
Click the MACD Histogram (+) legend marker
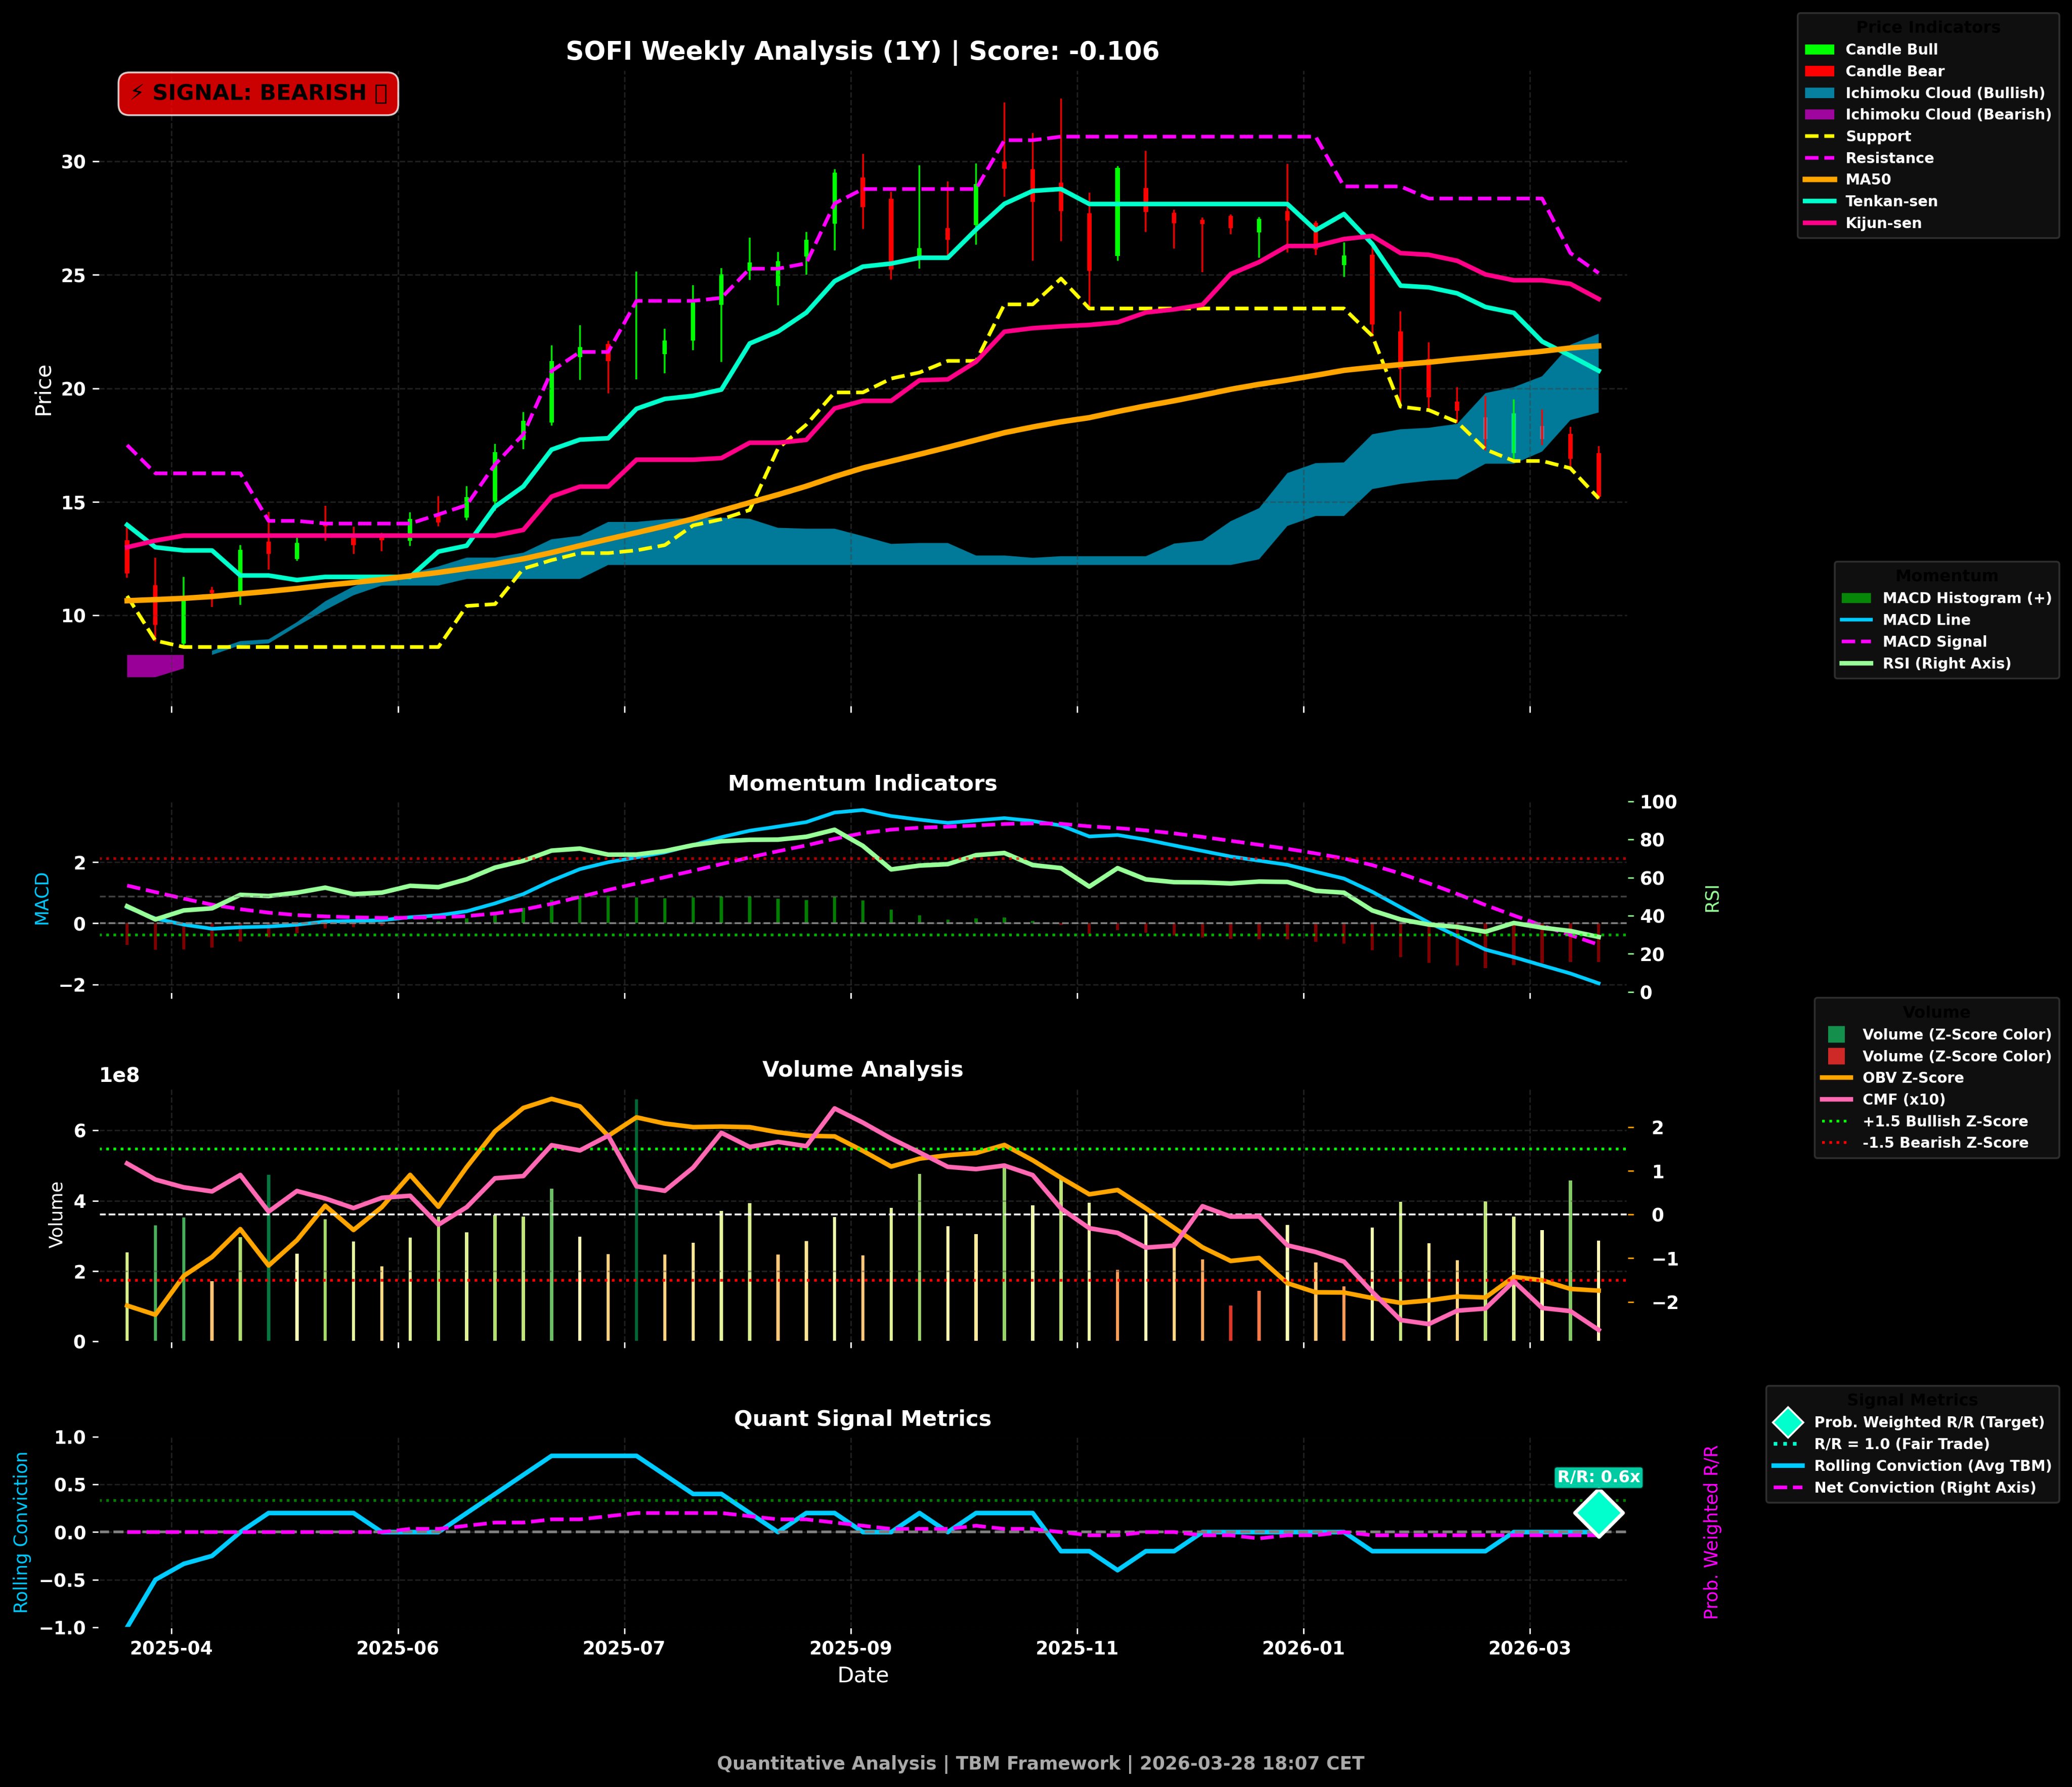1856,598
